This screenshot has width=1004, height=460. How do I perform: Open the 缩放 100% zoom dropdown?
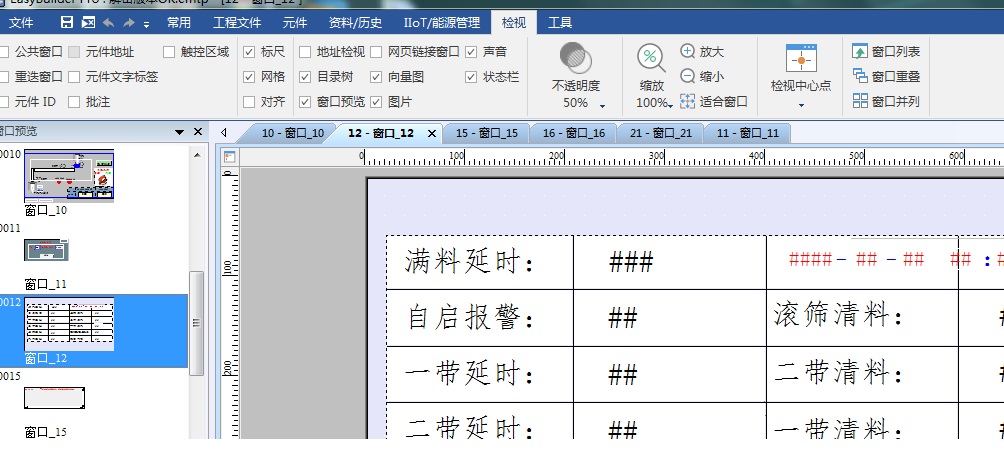coord(671,104)
